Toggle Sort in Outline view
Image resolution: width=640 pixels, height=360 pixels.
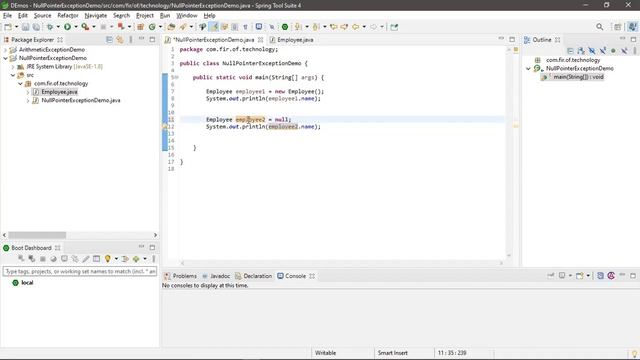(581, 51)
